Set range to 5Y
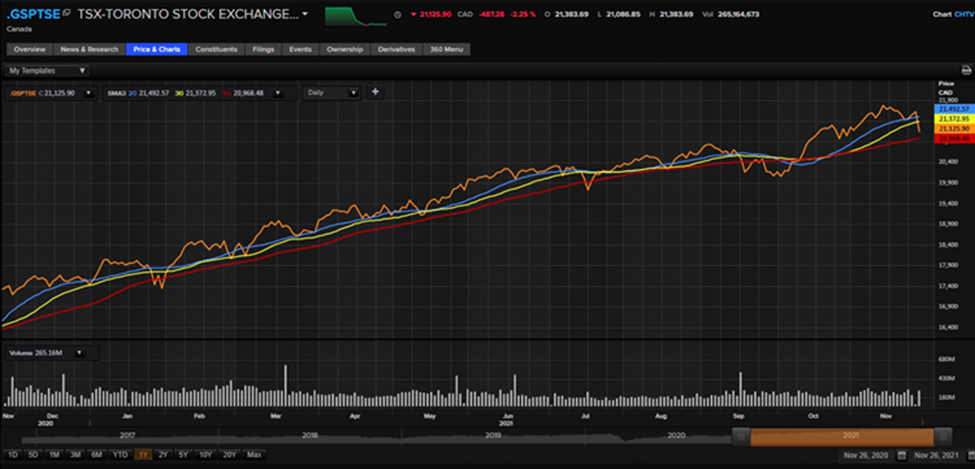Image resolution: width=975 pixels, height=469 pixels. point(183,455)
